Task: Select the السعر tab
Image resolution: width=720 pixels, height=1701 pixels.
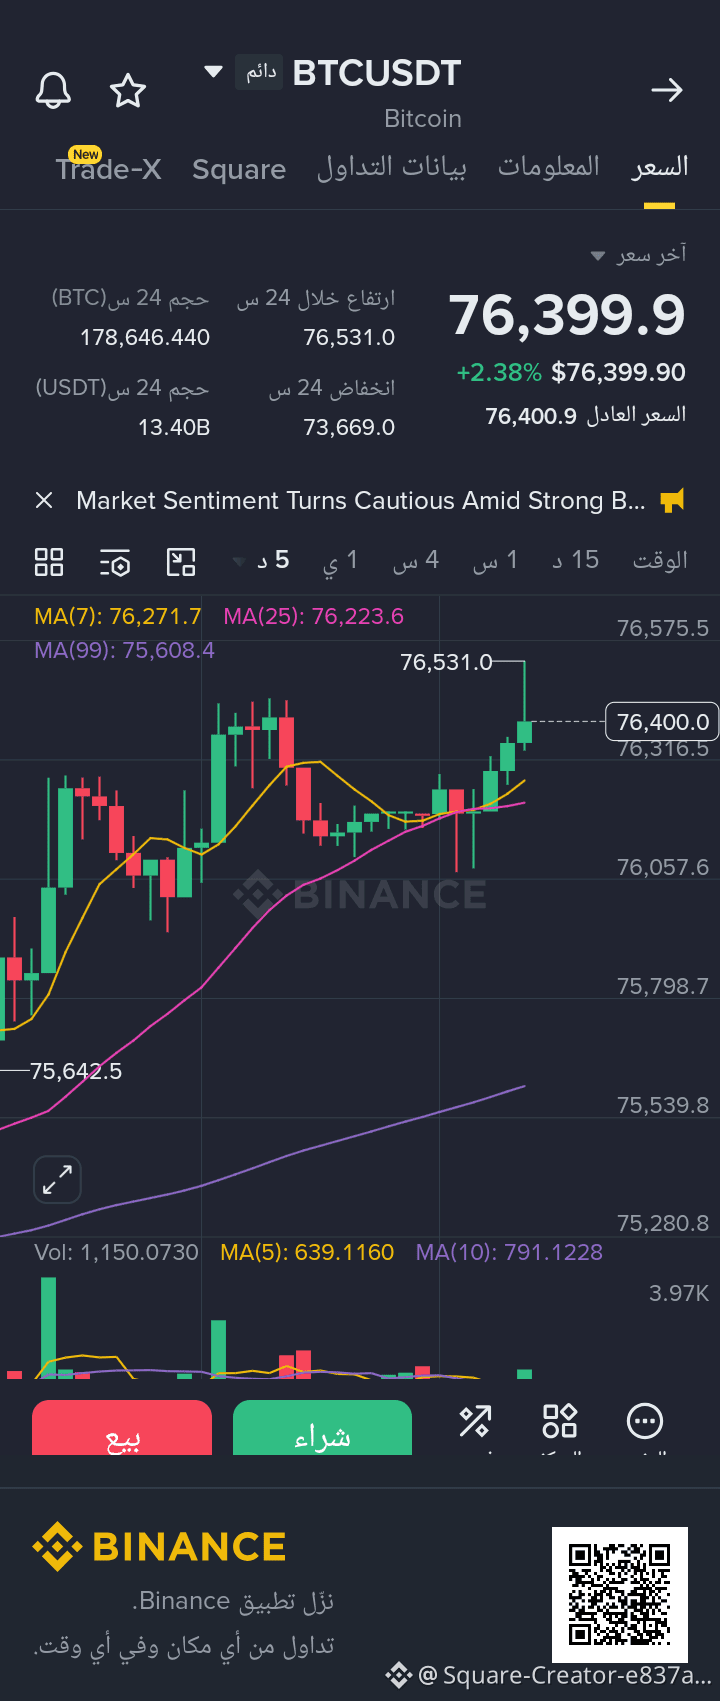Action: 659,167
